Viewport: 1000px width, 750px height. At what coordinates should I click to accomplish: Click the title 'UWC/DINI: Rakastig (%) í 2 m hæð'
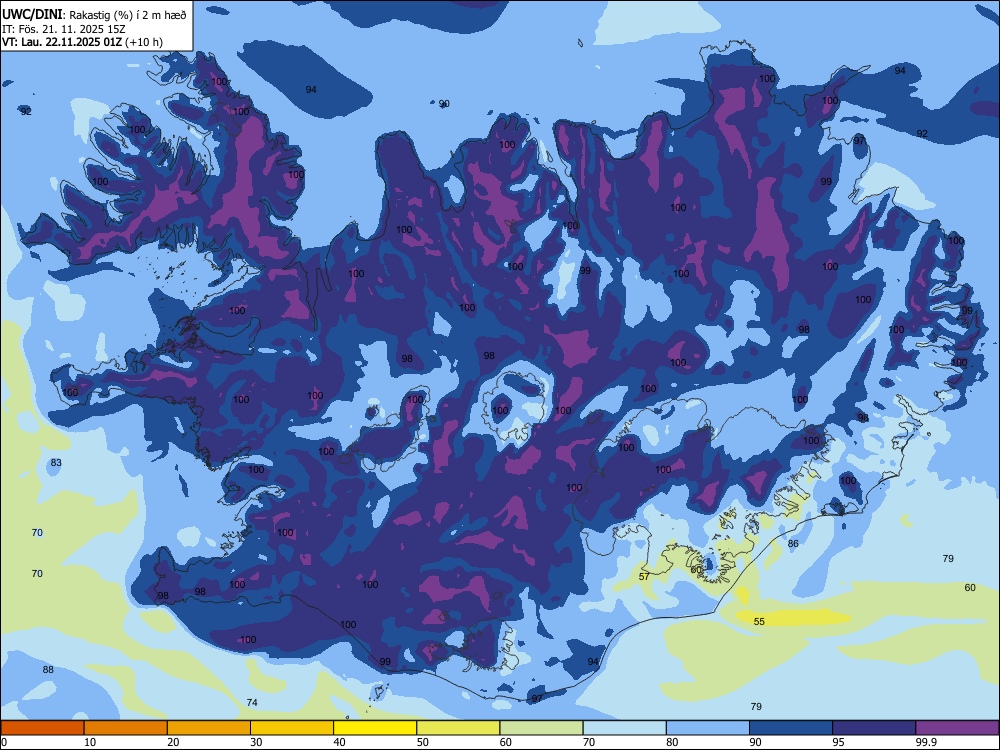(x=94, y=15)
